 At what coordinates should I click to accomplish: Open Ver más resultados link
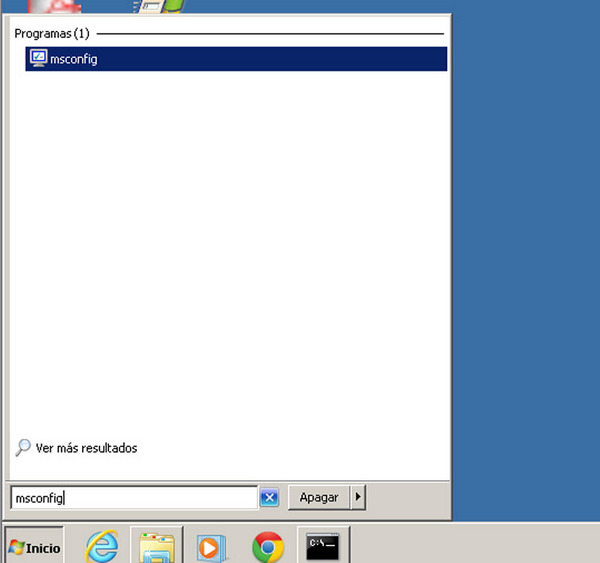[86, 448]
